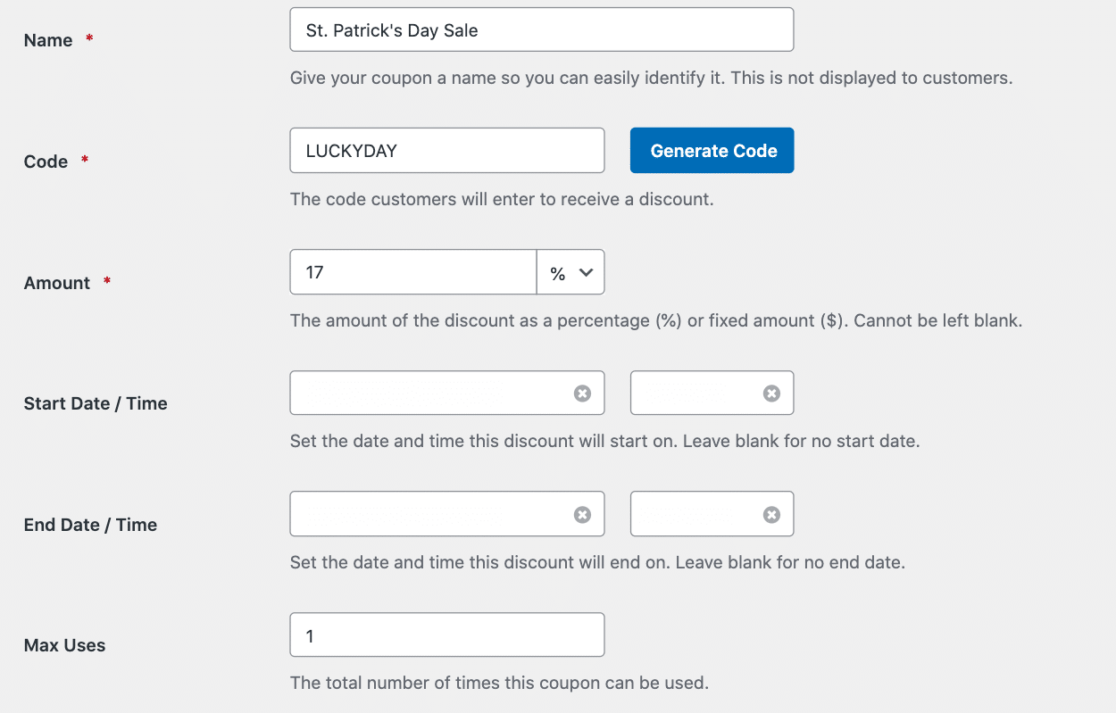Viewport: 1116px width, 713px height.
Task: Clear the Start Time field with its X icon
Action: 772,394
